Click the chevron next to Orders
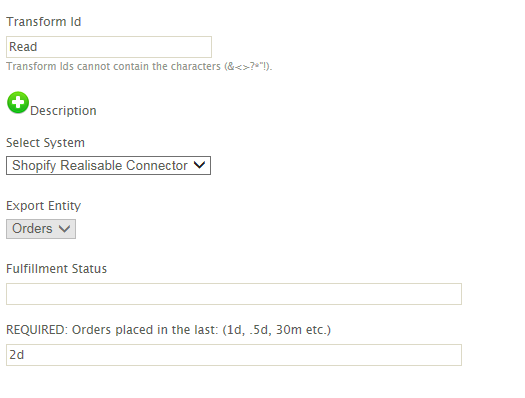The height and width of the screenshot is (398, 525). pyautogui.click(x=64, y=229)
